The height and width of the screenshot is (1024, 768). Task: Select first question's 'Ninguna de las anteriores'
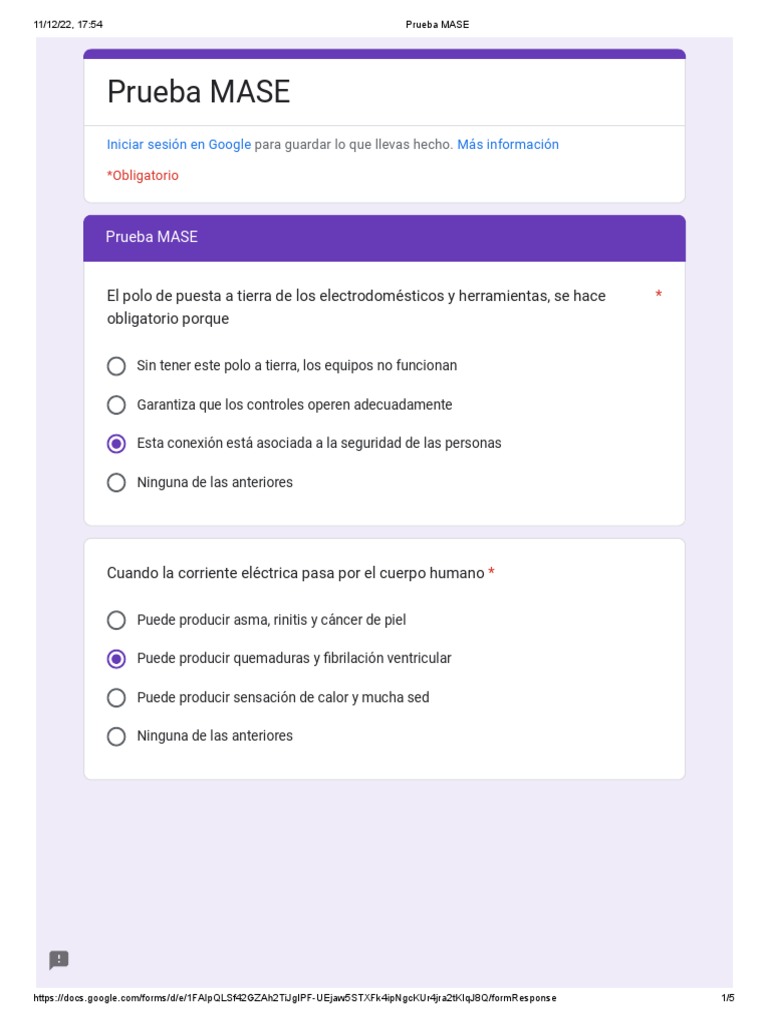tap(117, 482)
